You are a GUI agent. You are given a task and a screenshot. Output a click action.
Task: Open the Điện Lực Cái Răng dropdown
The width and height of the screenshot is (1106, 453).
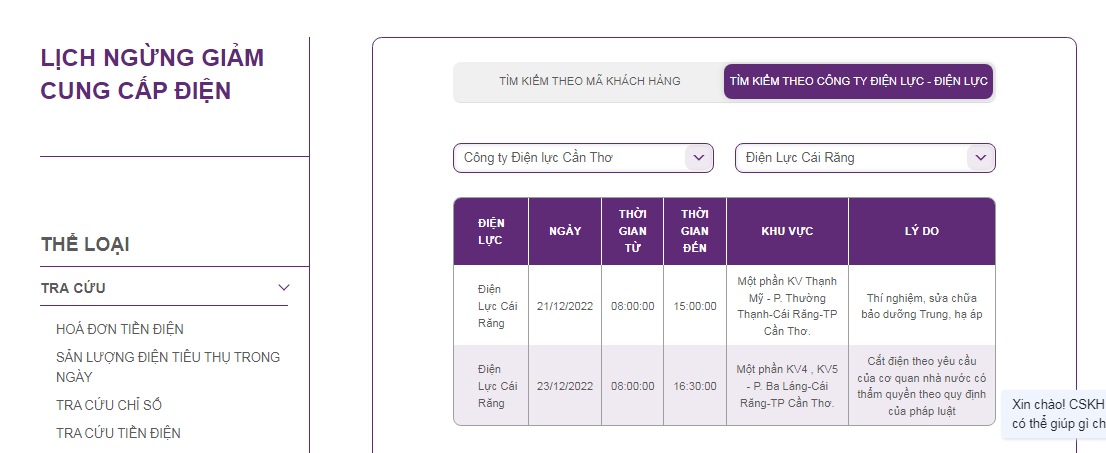[x=852, y=158]
